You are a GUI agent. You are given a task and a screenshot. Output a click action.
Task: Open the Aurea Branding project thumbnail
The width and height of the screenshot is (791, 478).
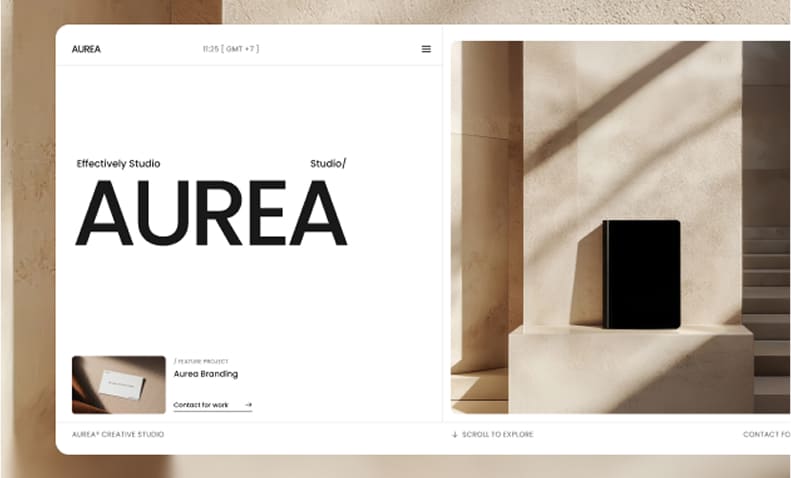(119, 384)
